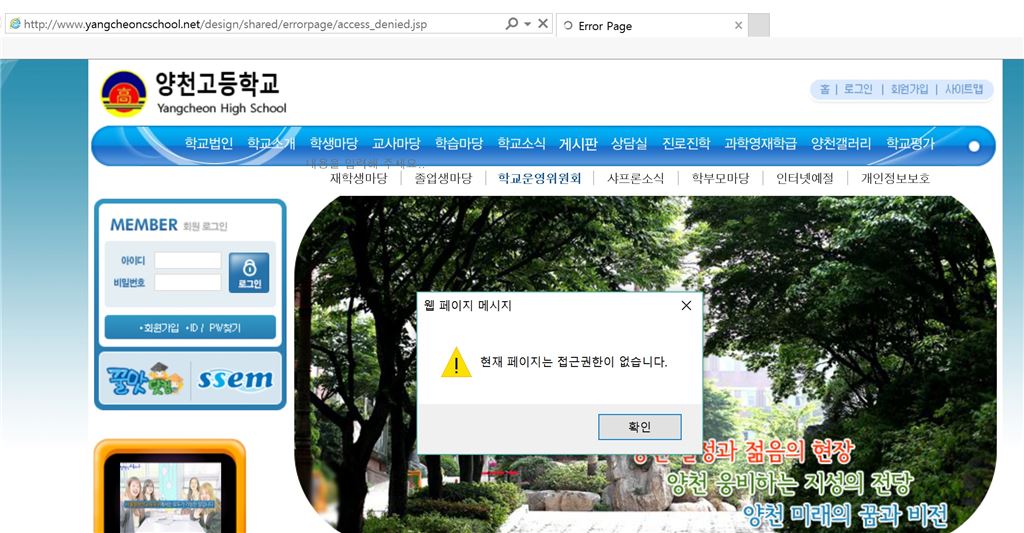Image resolution: width=1024 pixels, height=533 pixels.
Task: Click the 아이디 input field
Action: [x=187, y=260]
